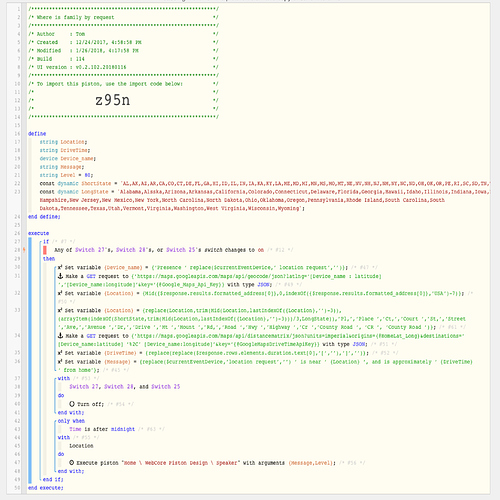This screenshot has height=500, width=500.
Task: Click the 'with' block of Switch 27, 28, 25
Action: (64, 378)
